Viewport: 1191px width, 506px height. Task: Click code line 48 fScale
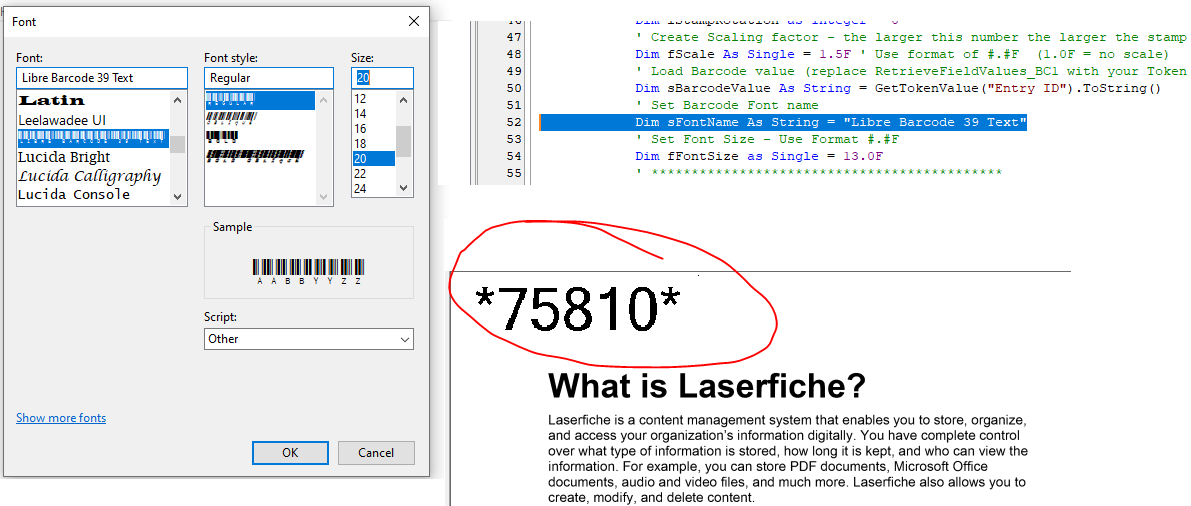(901, 54)
